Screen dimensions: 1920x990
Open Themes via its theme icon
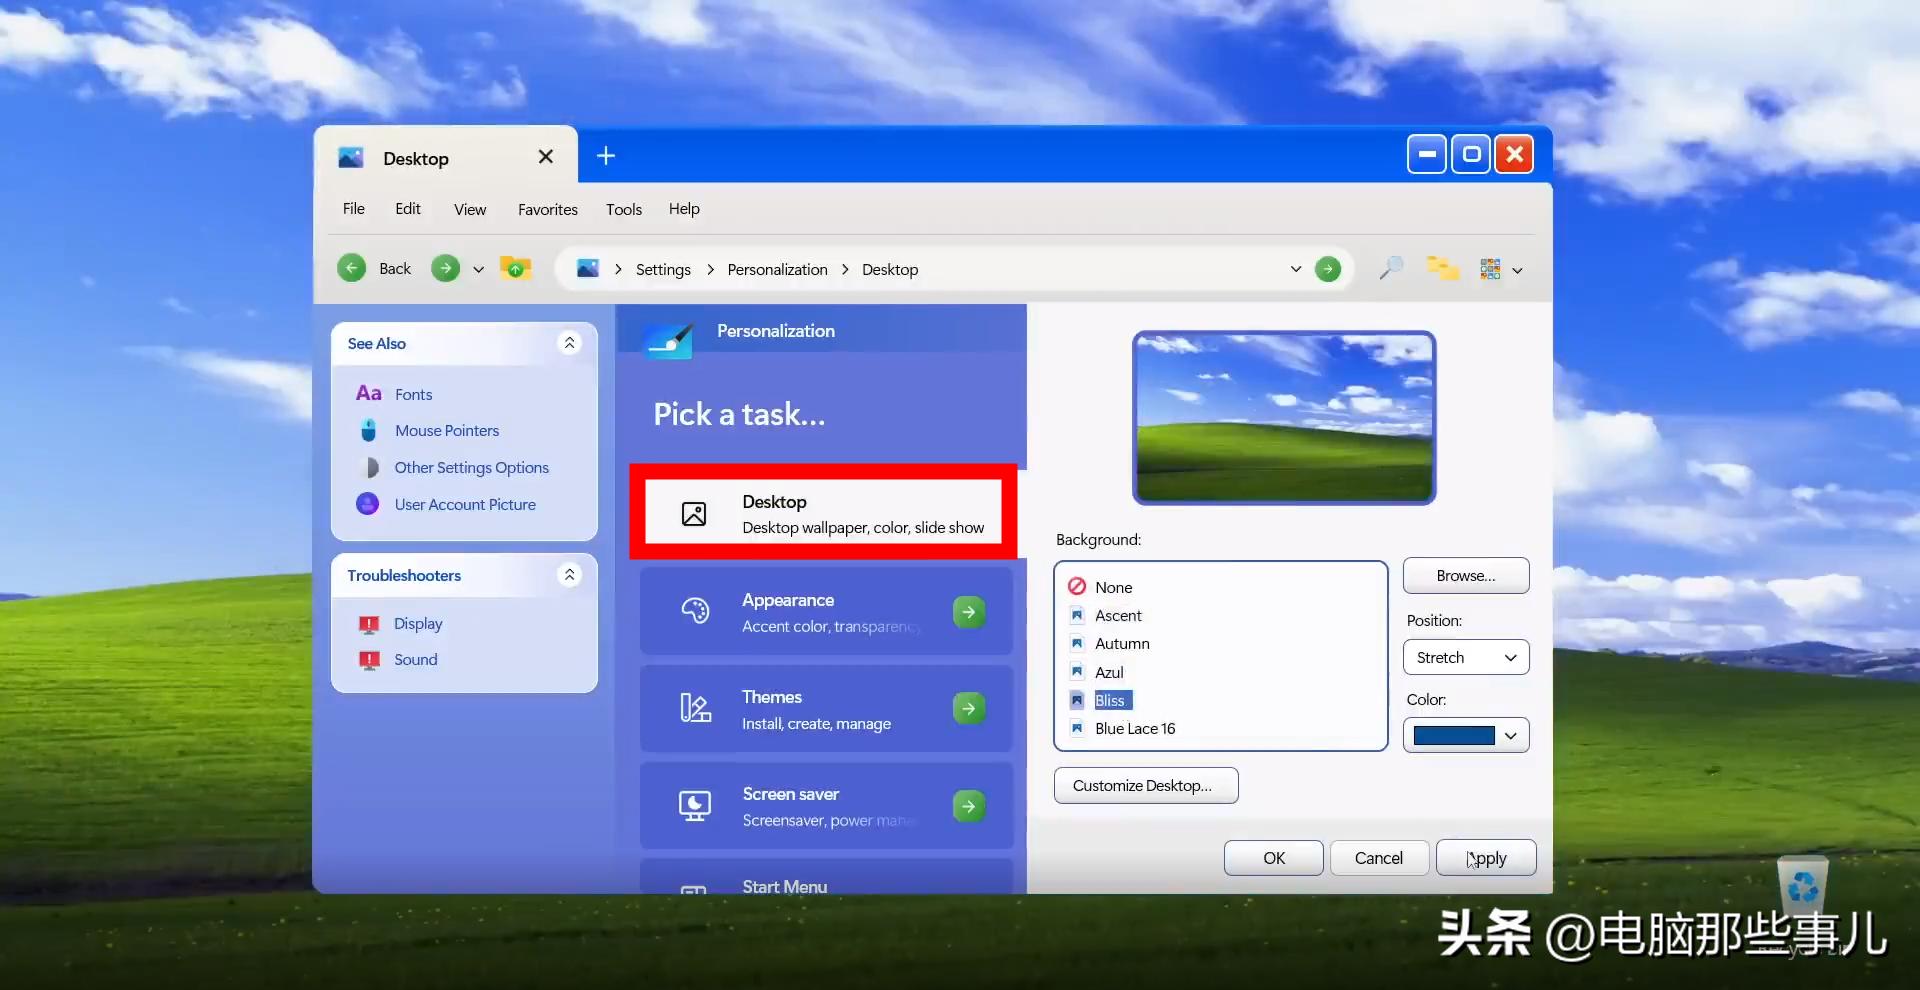click(x=695, y=708)
